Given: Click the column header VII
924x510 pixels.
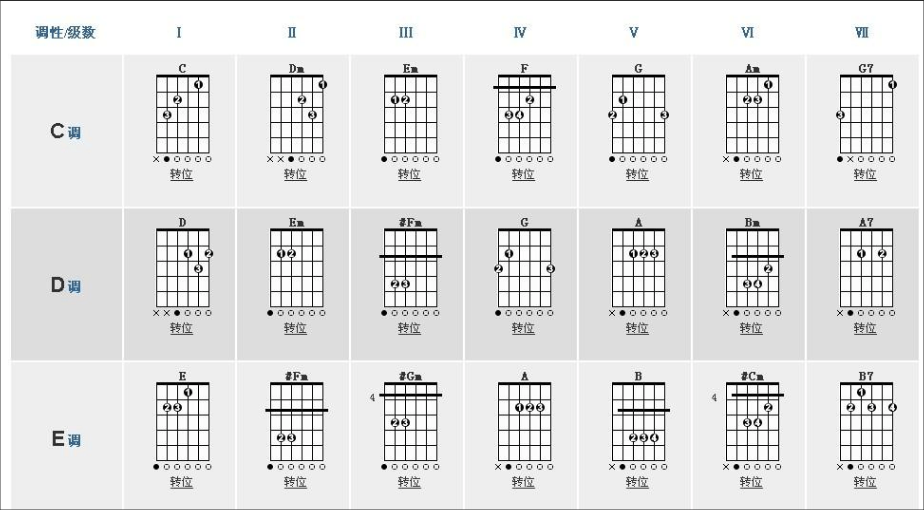Looking at the screenshot, I should 862,32.
